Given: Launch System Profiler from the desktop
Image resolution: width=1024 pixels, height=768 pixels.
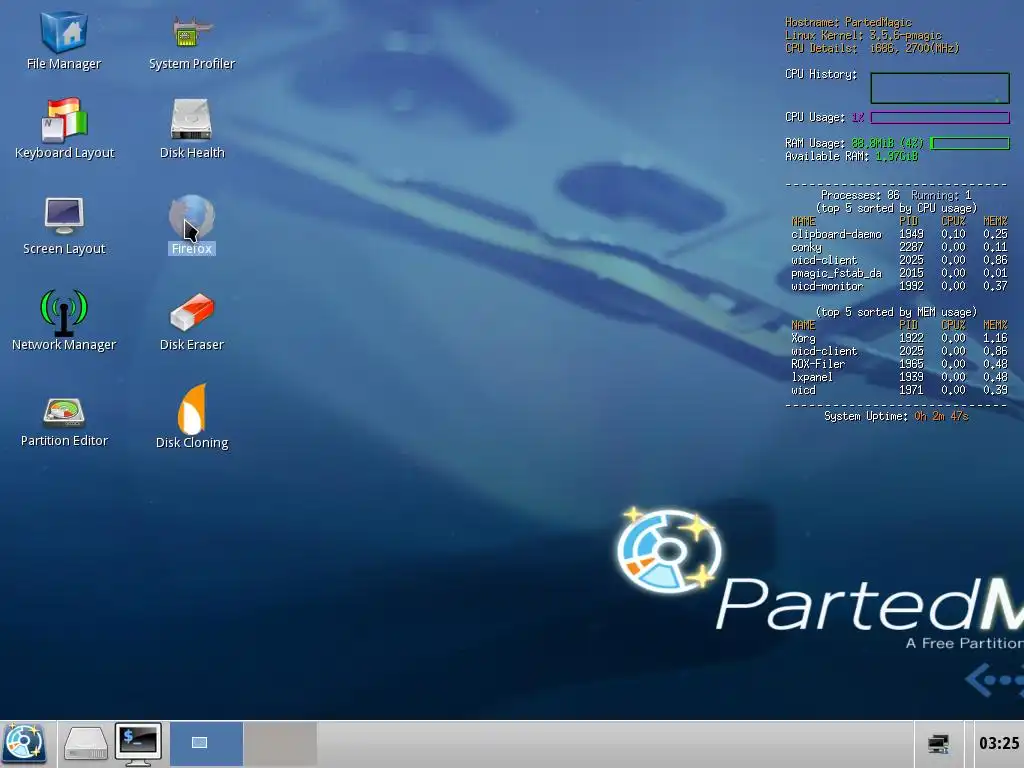Looking at the screenshot, I should pos(191,40).
